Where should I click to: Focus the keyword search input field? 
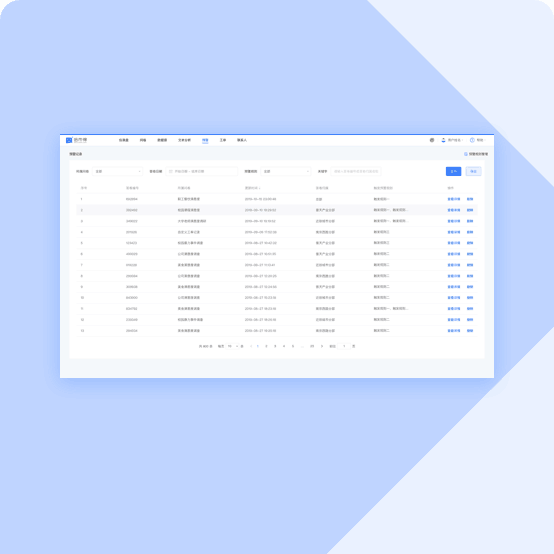(356, 171)
